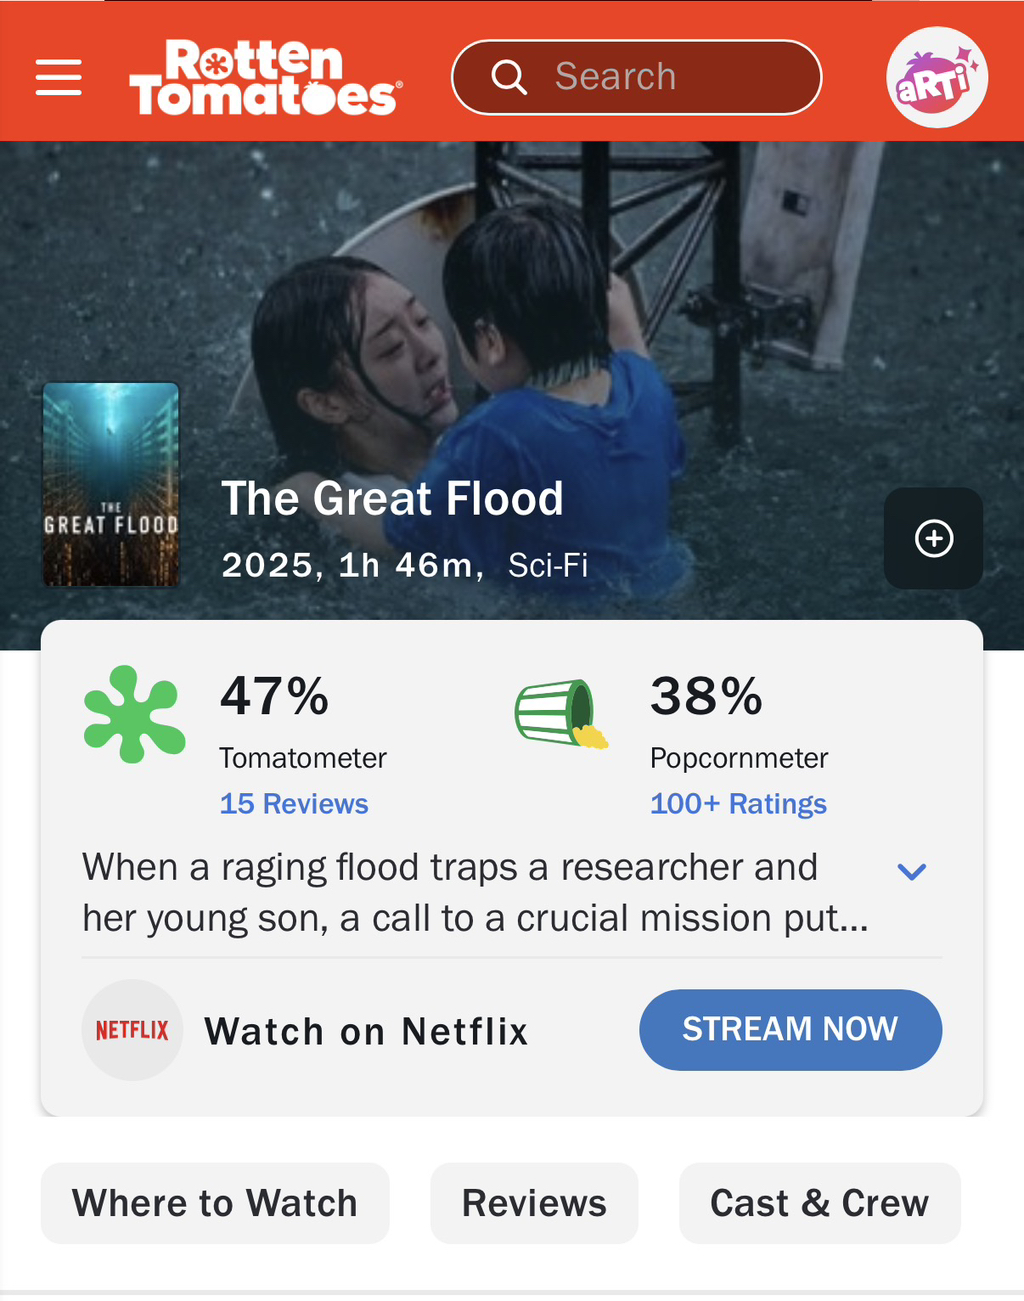Add The Great Flood to watchlist

coord(933,538)
